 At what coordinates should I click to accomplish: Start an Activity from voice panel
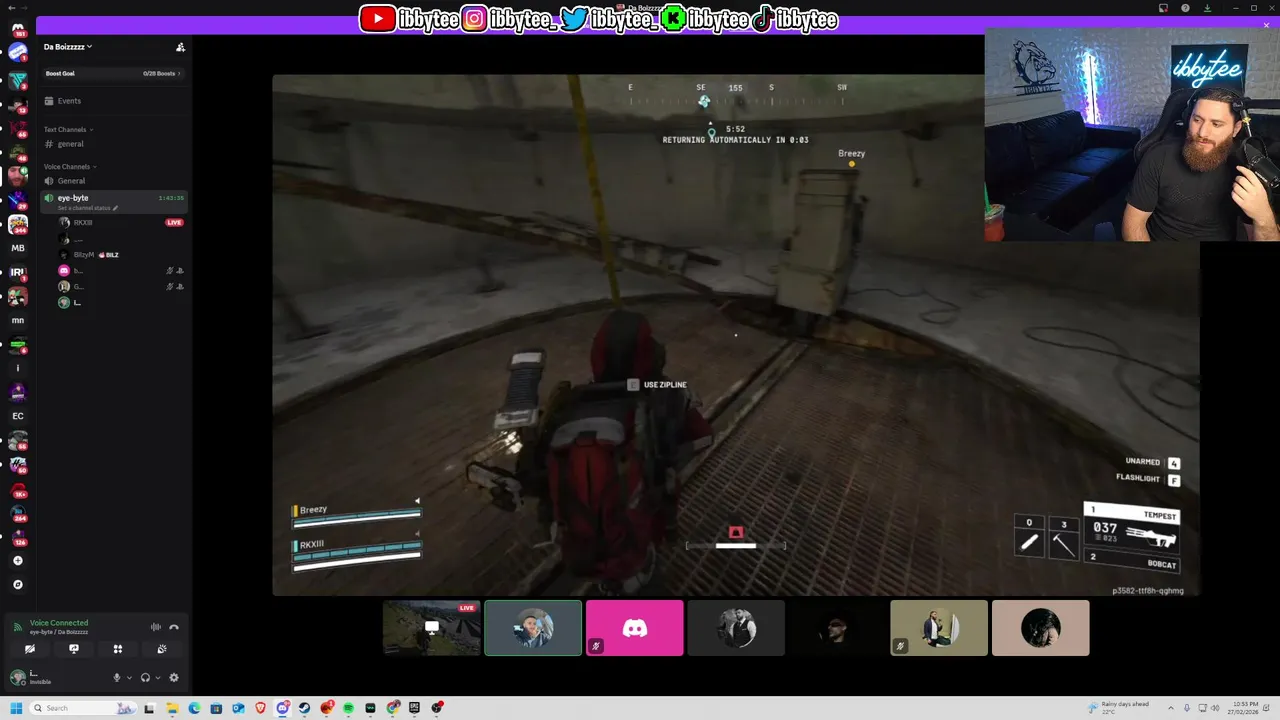click(117, 649)
